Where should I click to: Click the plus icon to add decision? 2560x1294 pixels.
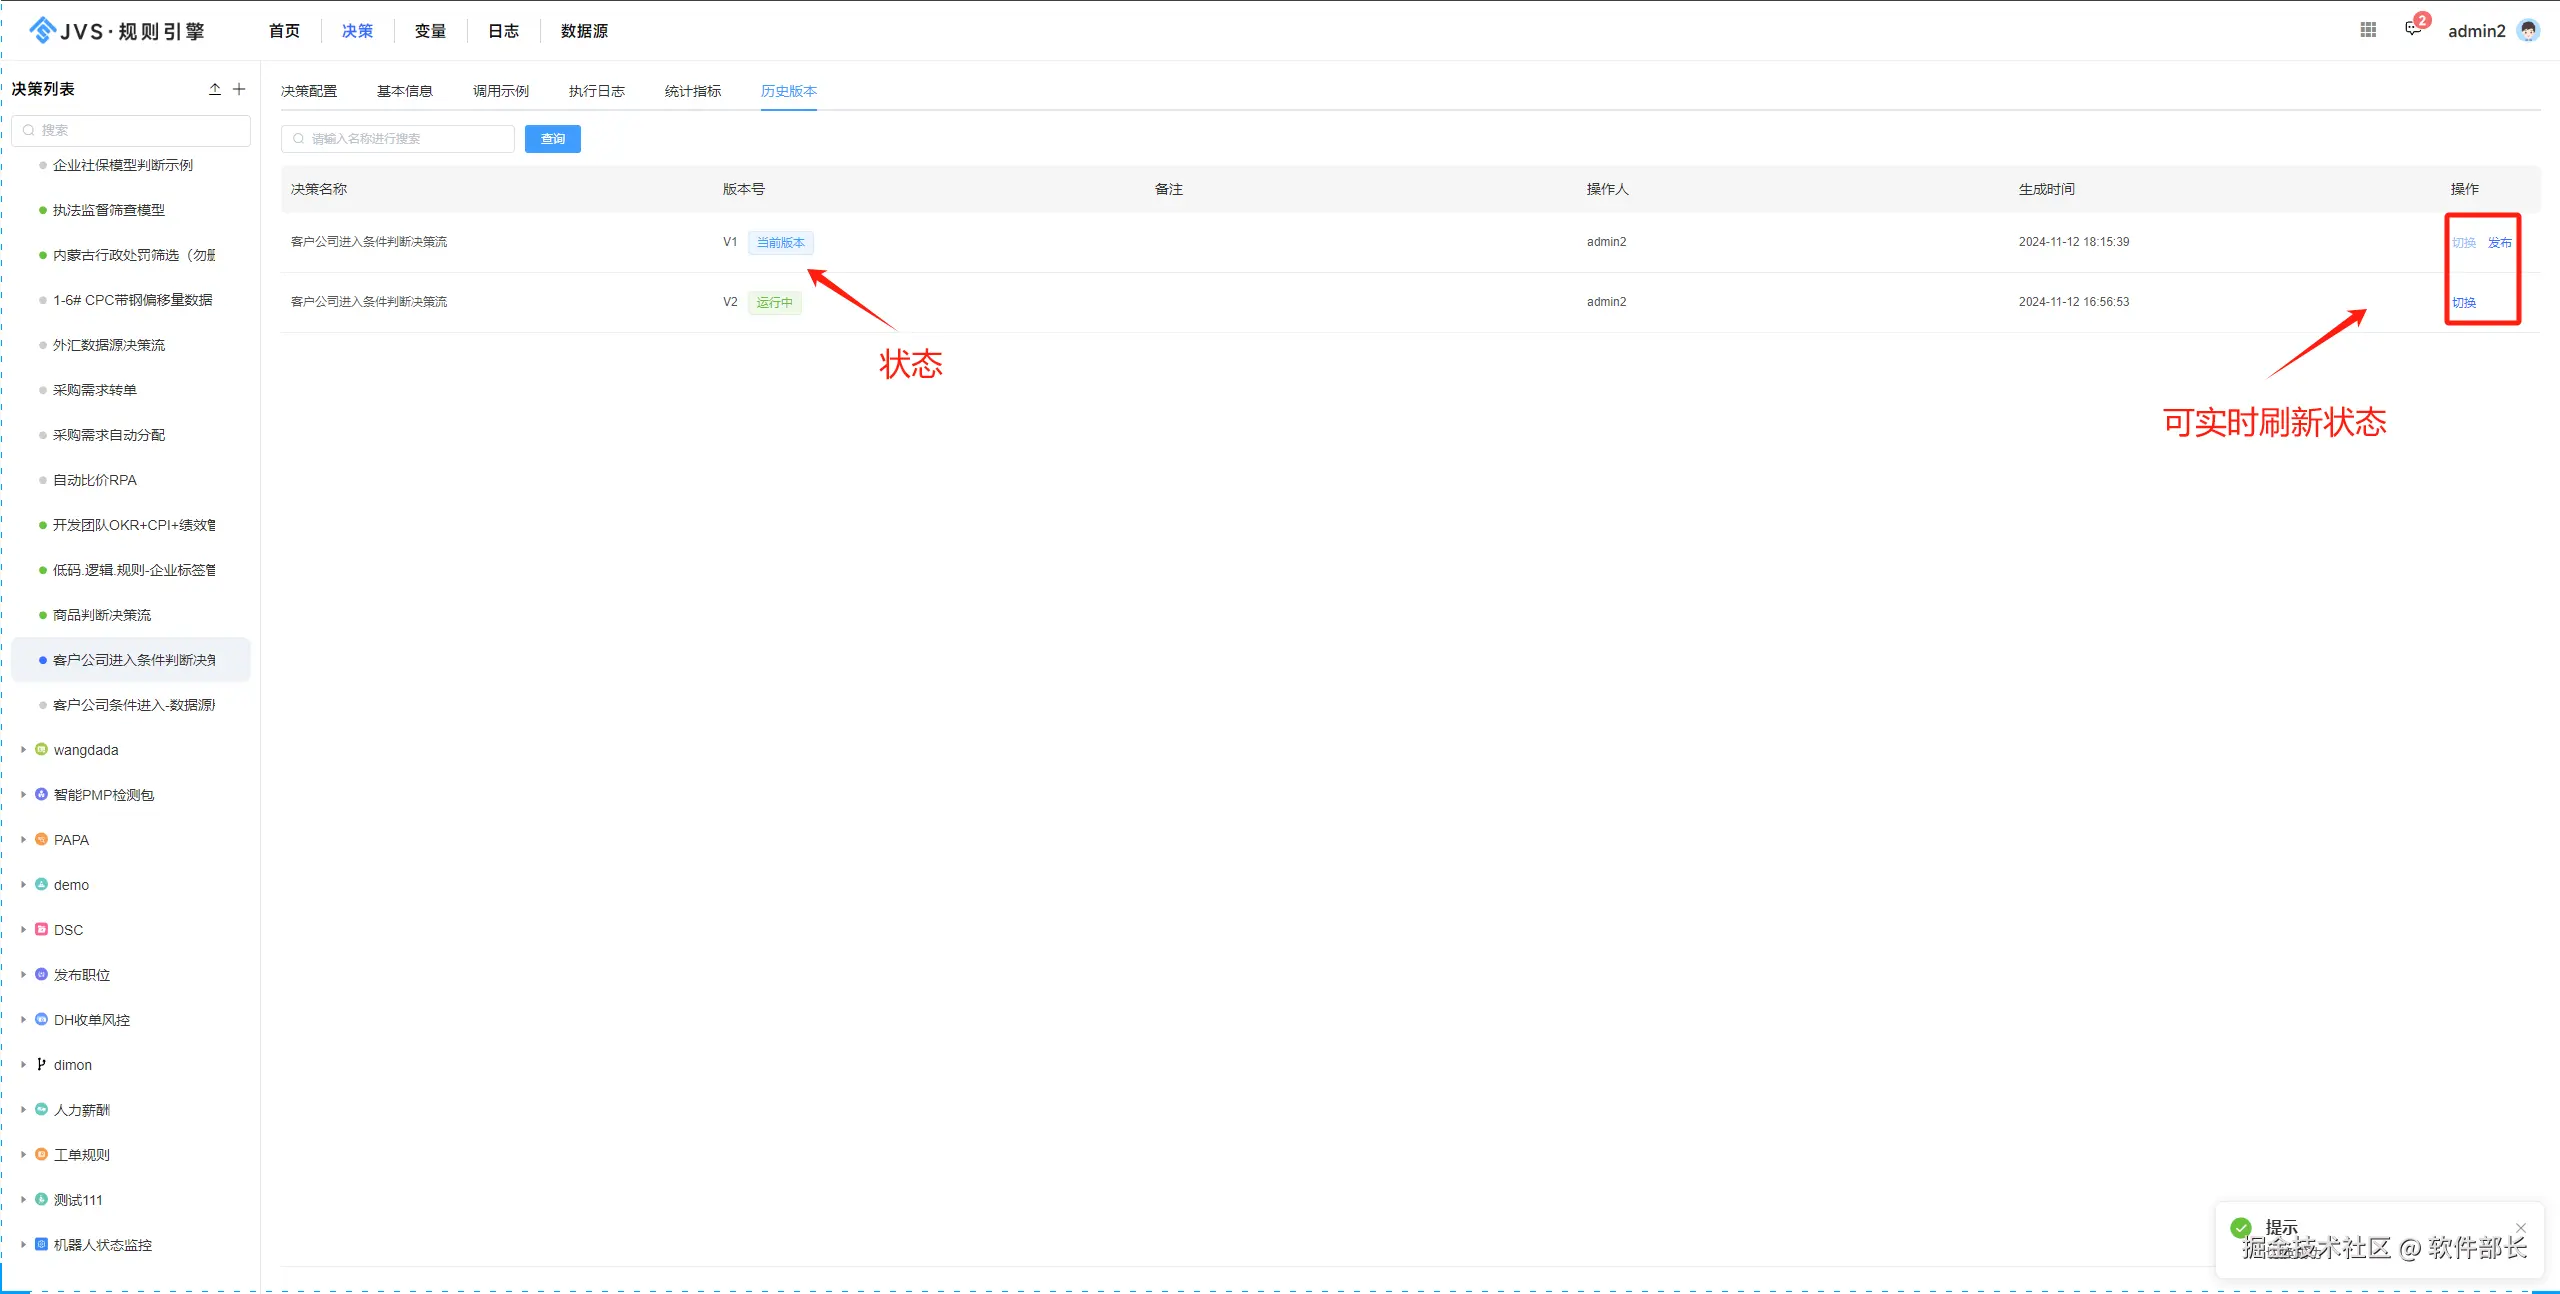[239, 89]
